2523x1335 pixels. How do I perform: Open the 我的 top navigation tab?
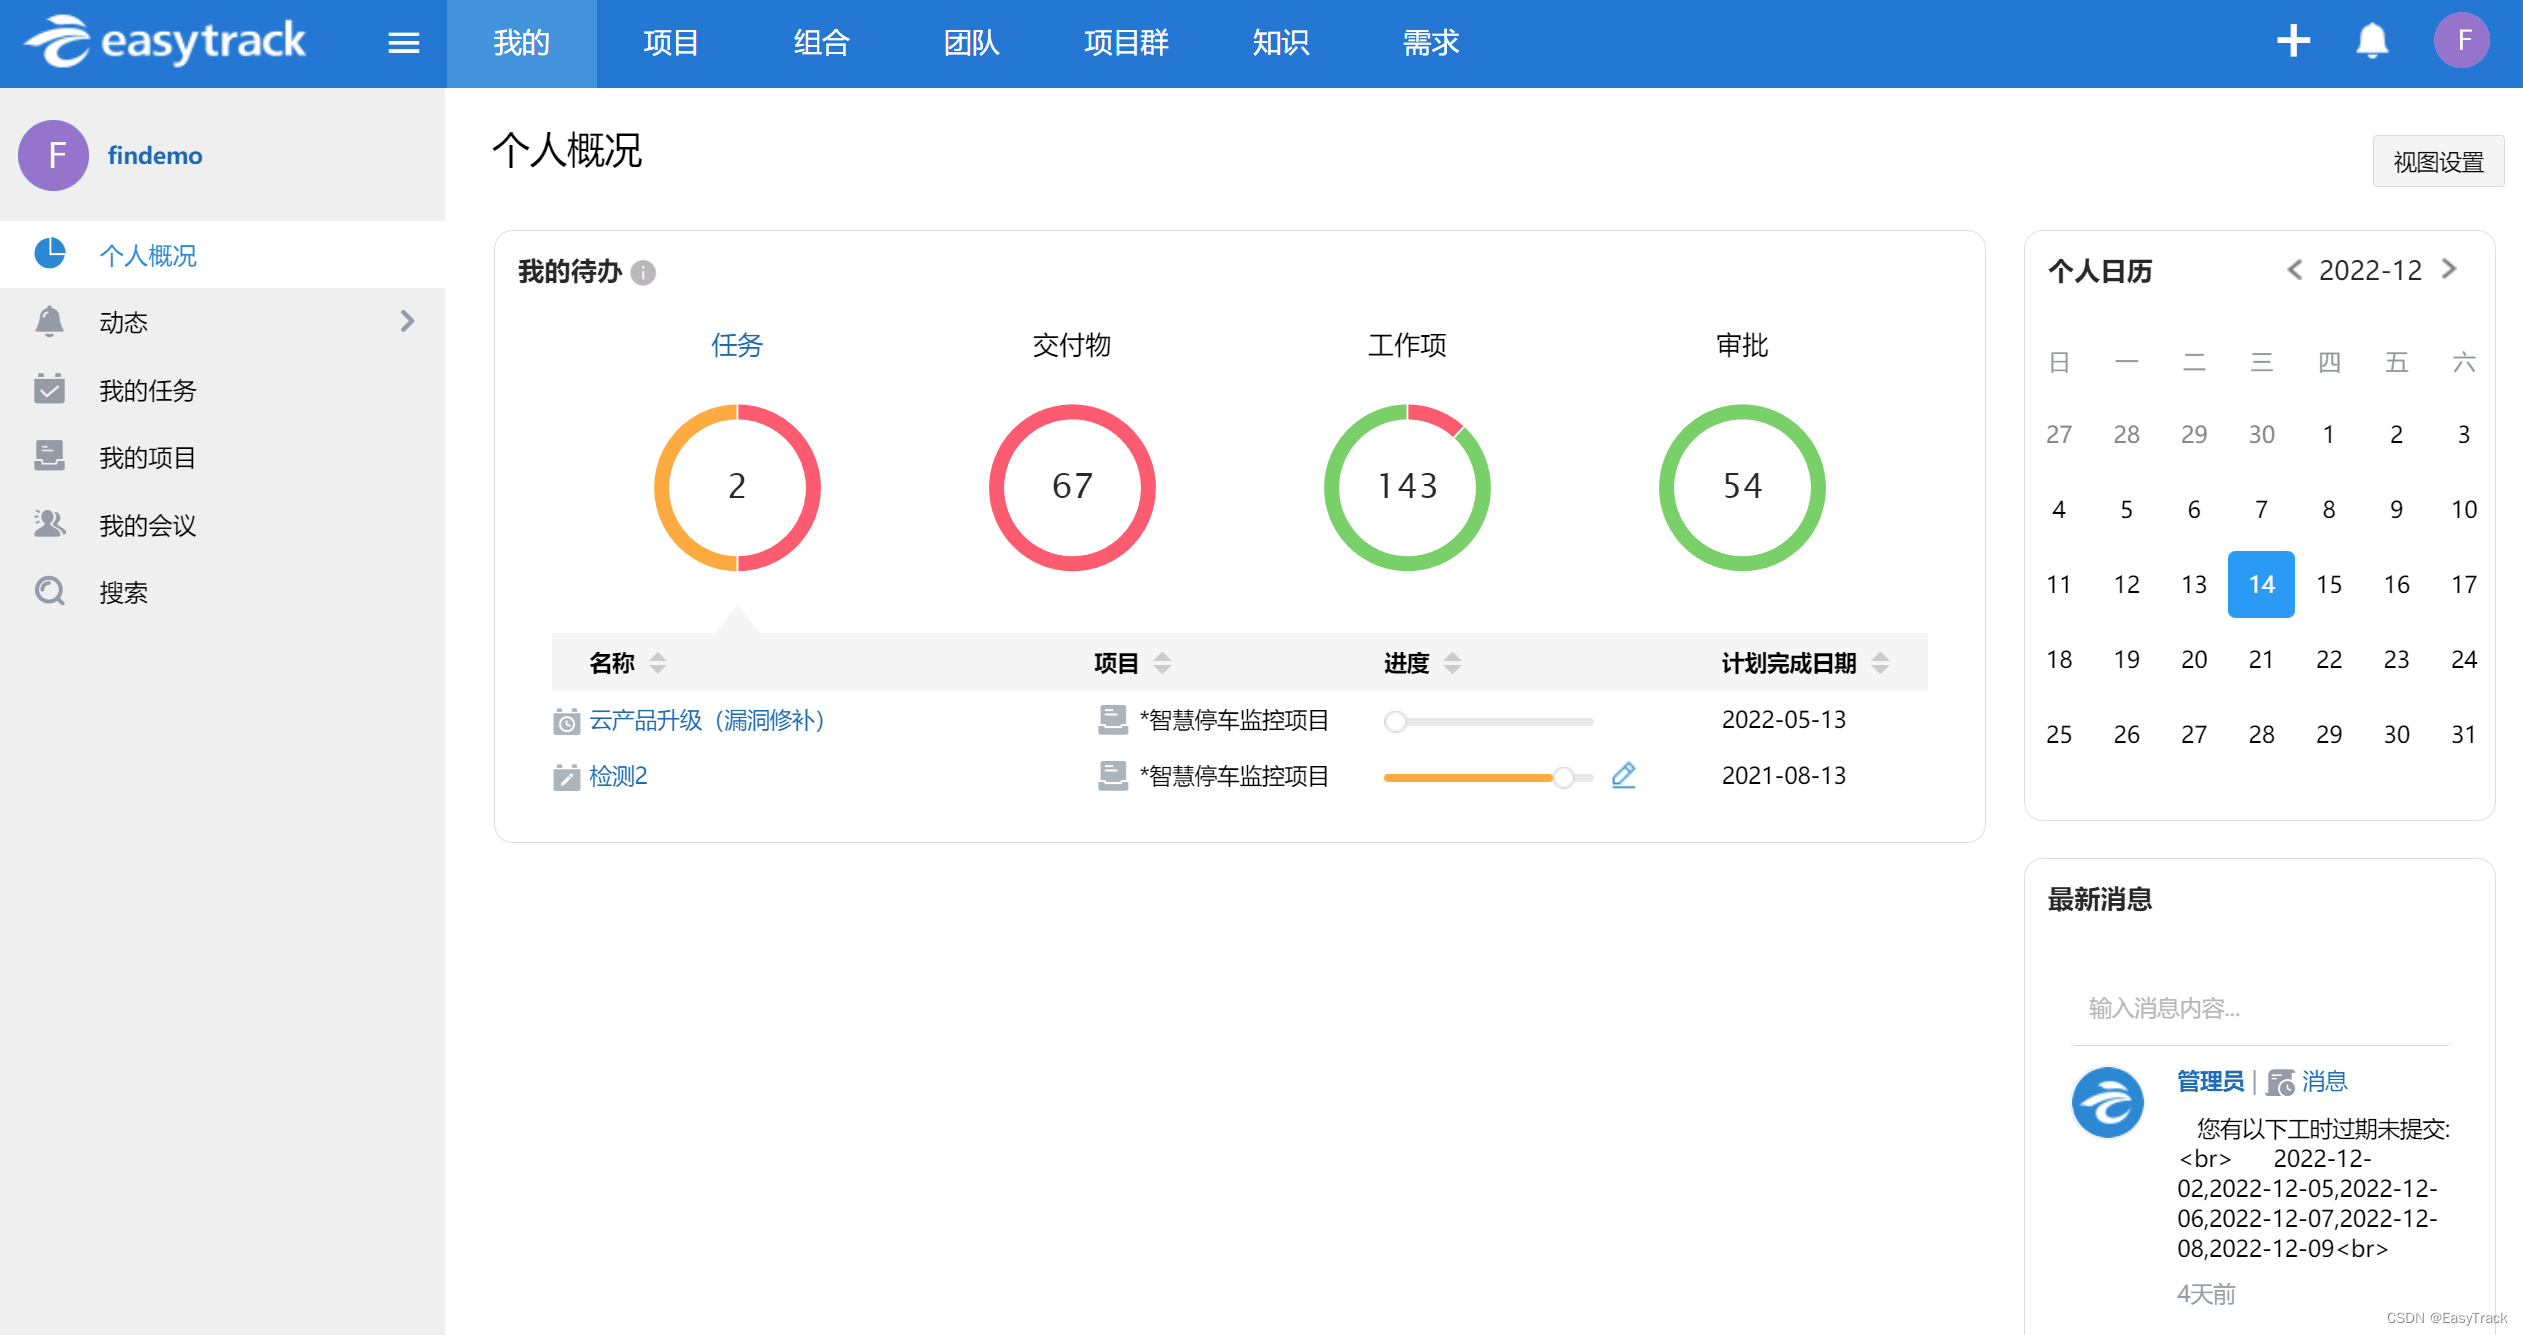(522, 43)
